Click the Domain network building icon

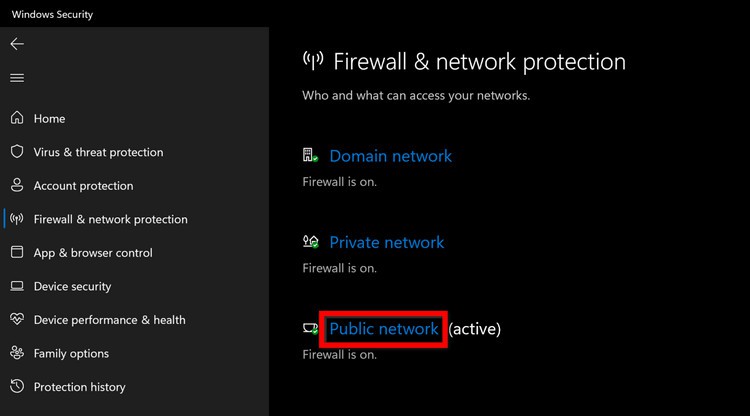pos(310,156)
